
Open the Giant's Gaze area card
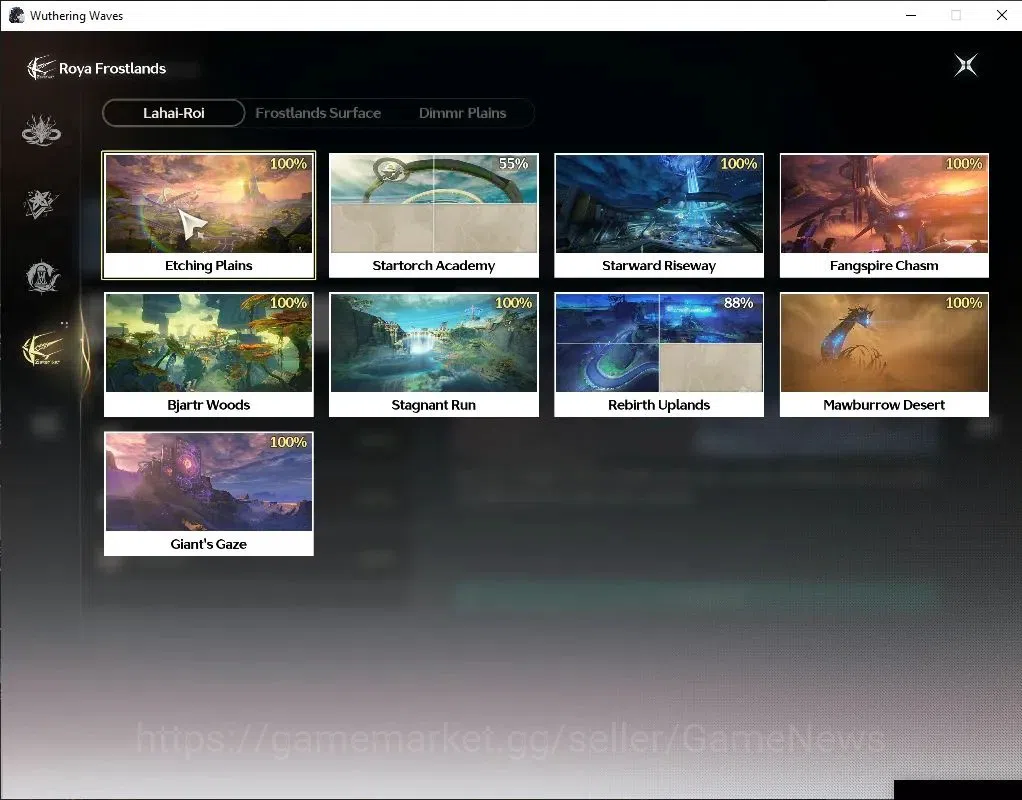tap(209, 494)
